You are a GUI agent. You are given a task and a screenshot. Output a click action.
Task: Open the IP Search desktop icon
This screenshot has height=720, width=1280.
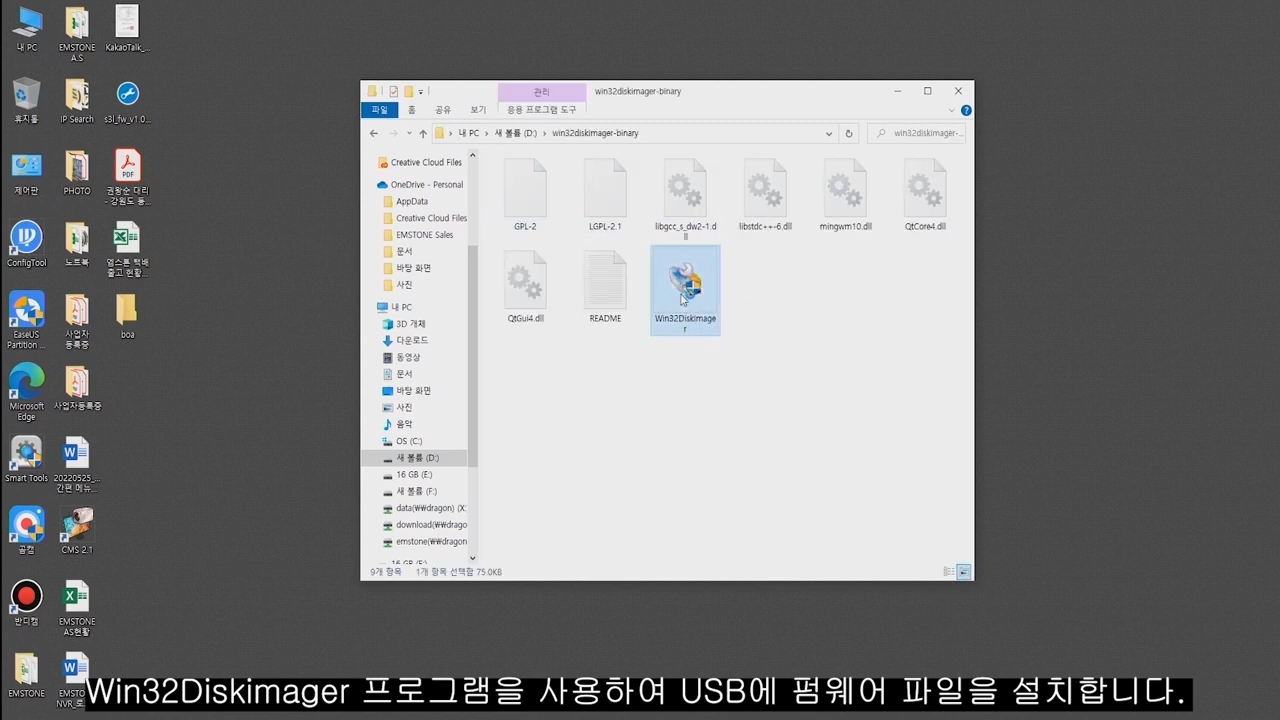(77, 101)
